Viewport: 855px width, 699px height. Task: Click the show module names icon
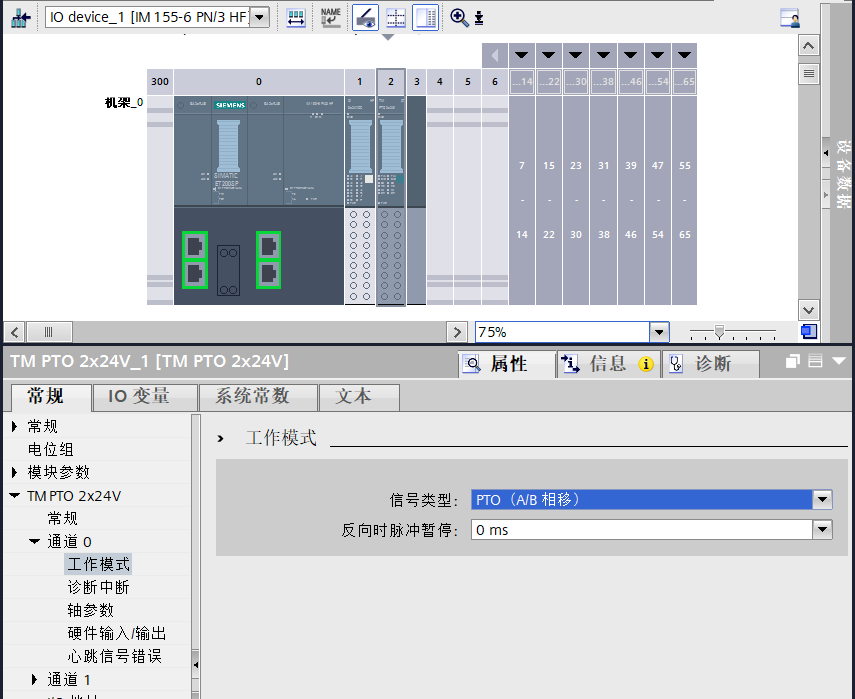(330, 17)
